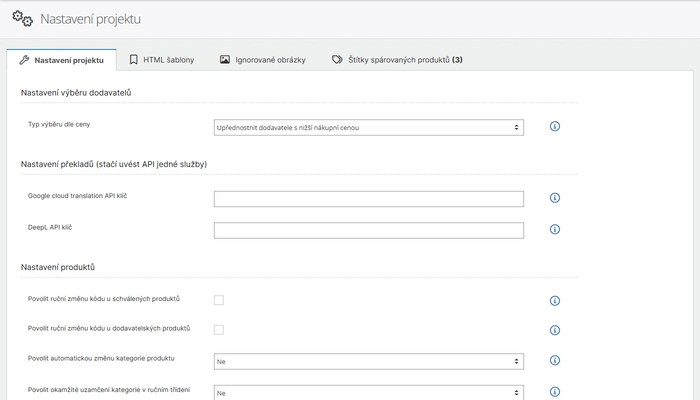
Task: Open Štítky spárovaných produktů tab
Action: point(397,60)
